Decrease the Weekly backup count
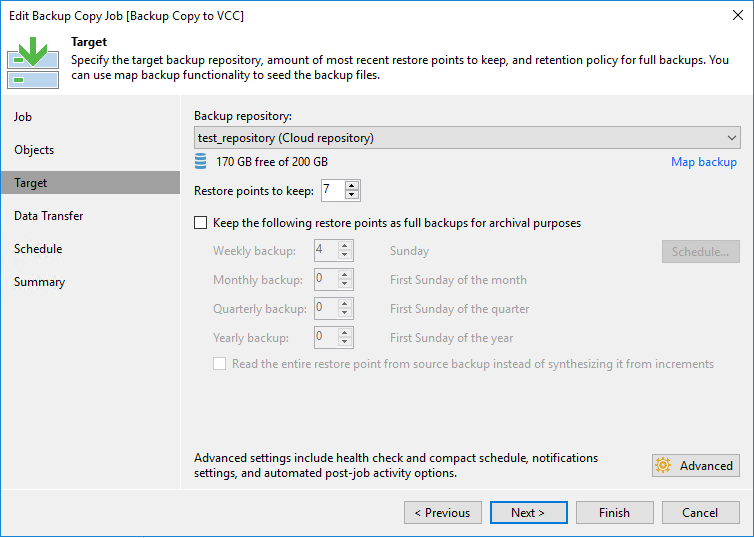Image resolution: width=754 pixels, height=538 pixels. pos(345,255)
